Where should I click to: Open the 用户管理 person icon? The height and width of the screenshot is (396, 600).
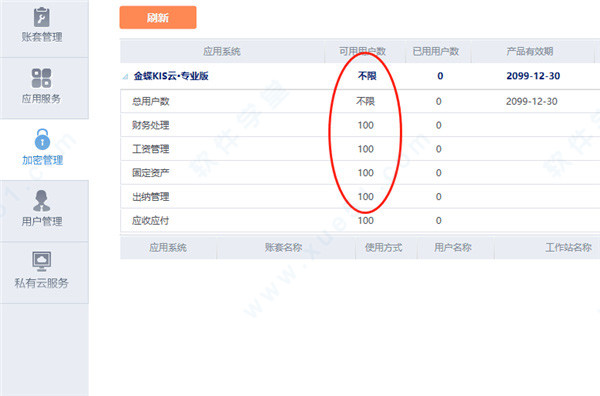[41, 201]
